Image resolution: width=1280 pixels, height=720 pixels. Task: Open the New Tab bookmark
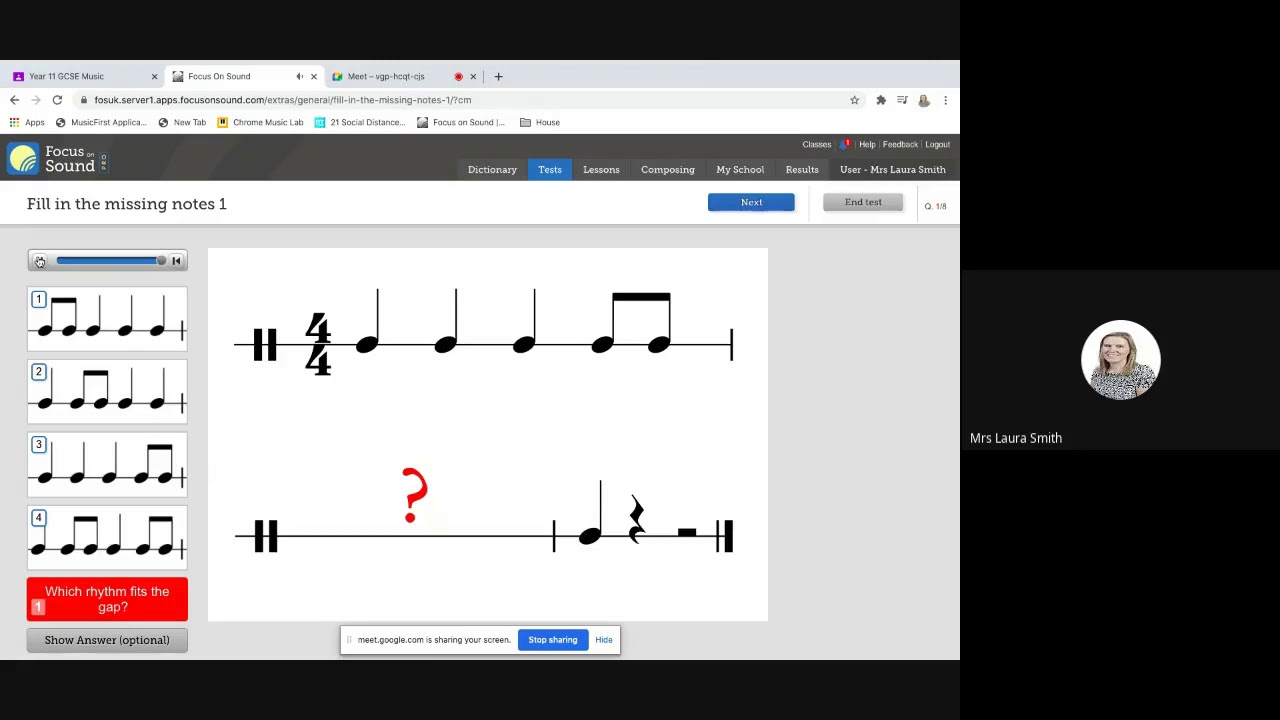click(182, 122)
